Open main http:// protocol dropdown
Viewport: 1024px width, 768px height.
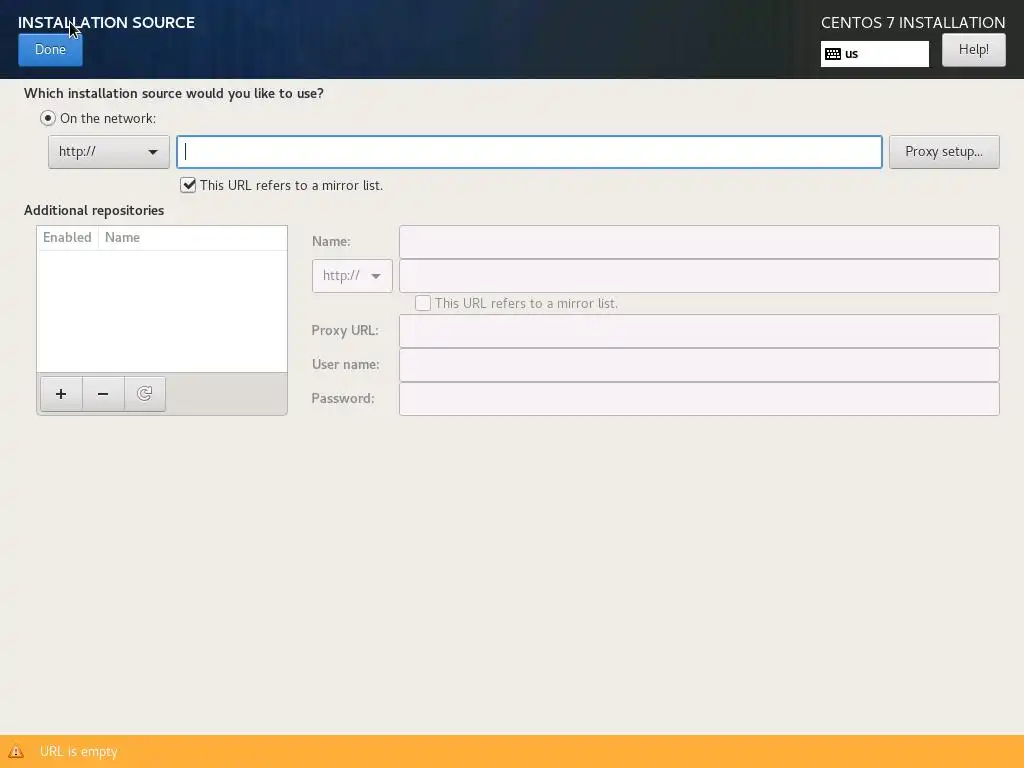click(108, 152)
